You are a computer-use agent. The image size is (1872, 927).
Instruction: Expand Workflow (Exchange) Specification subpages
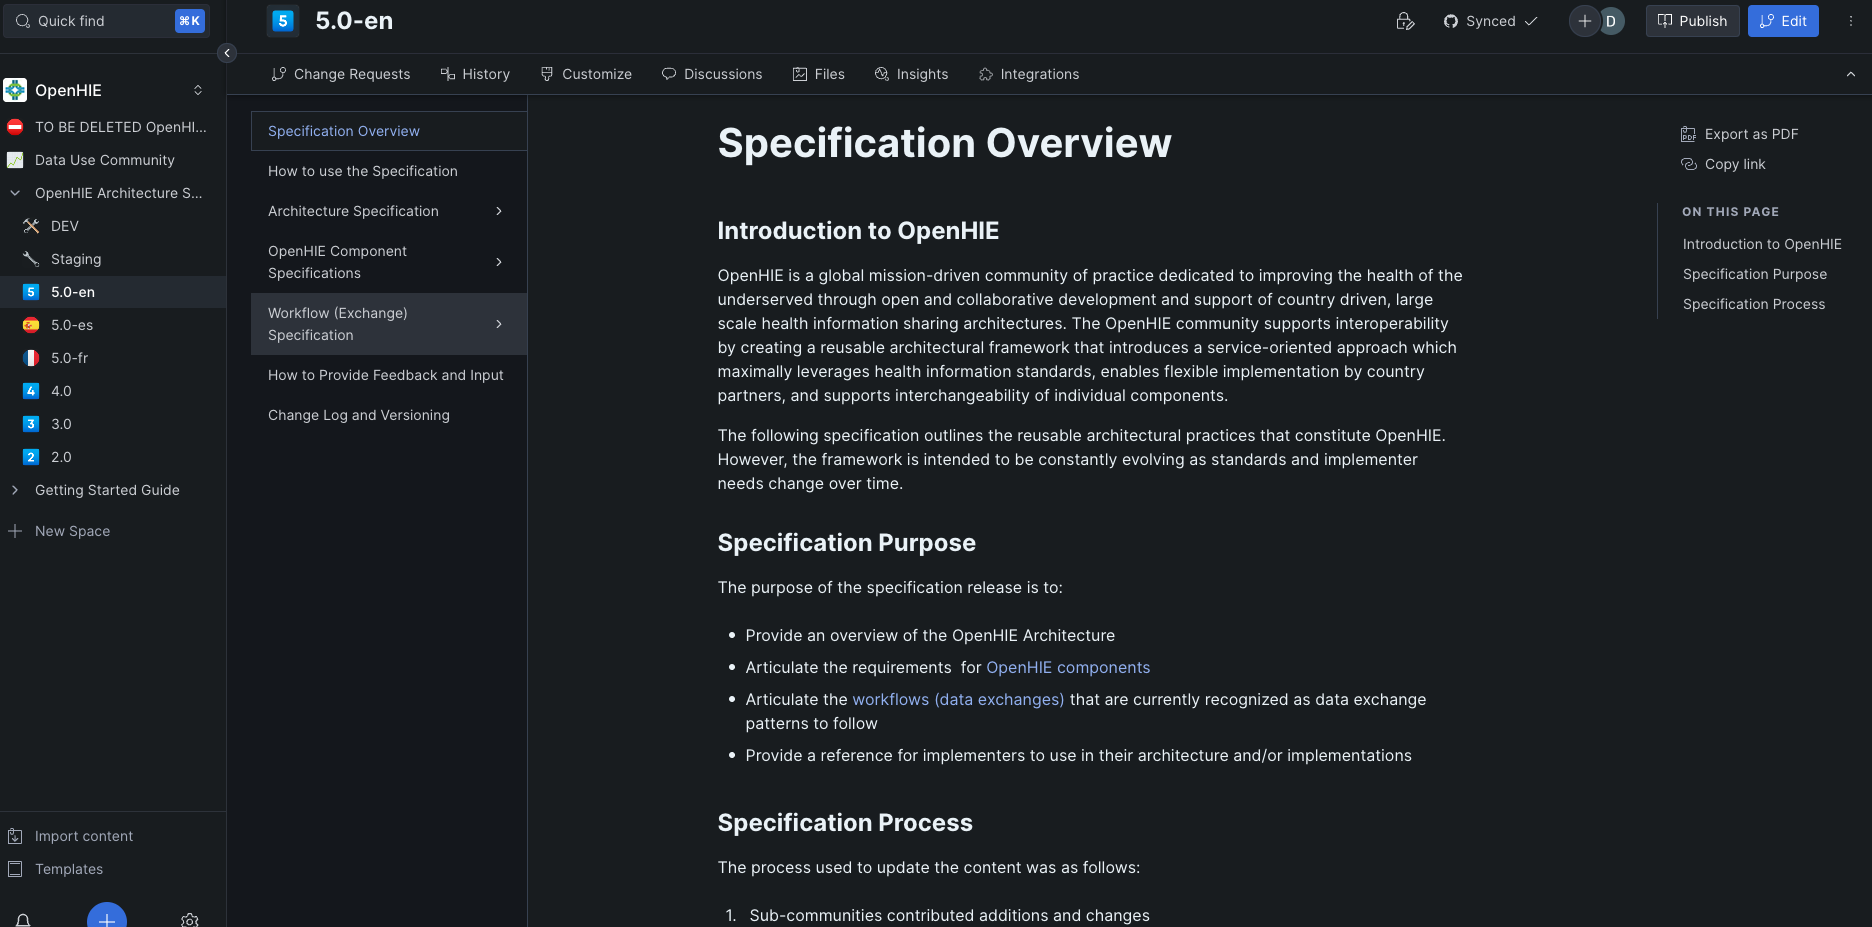[499, 324]
